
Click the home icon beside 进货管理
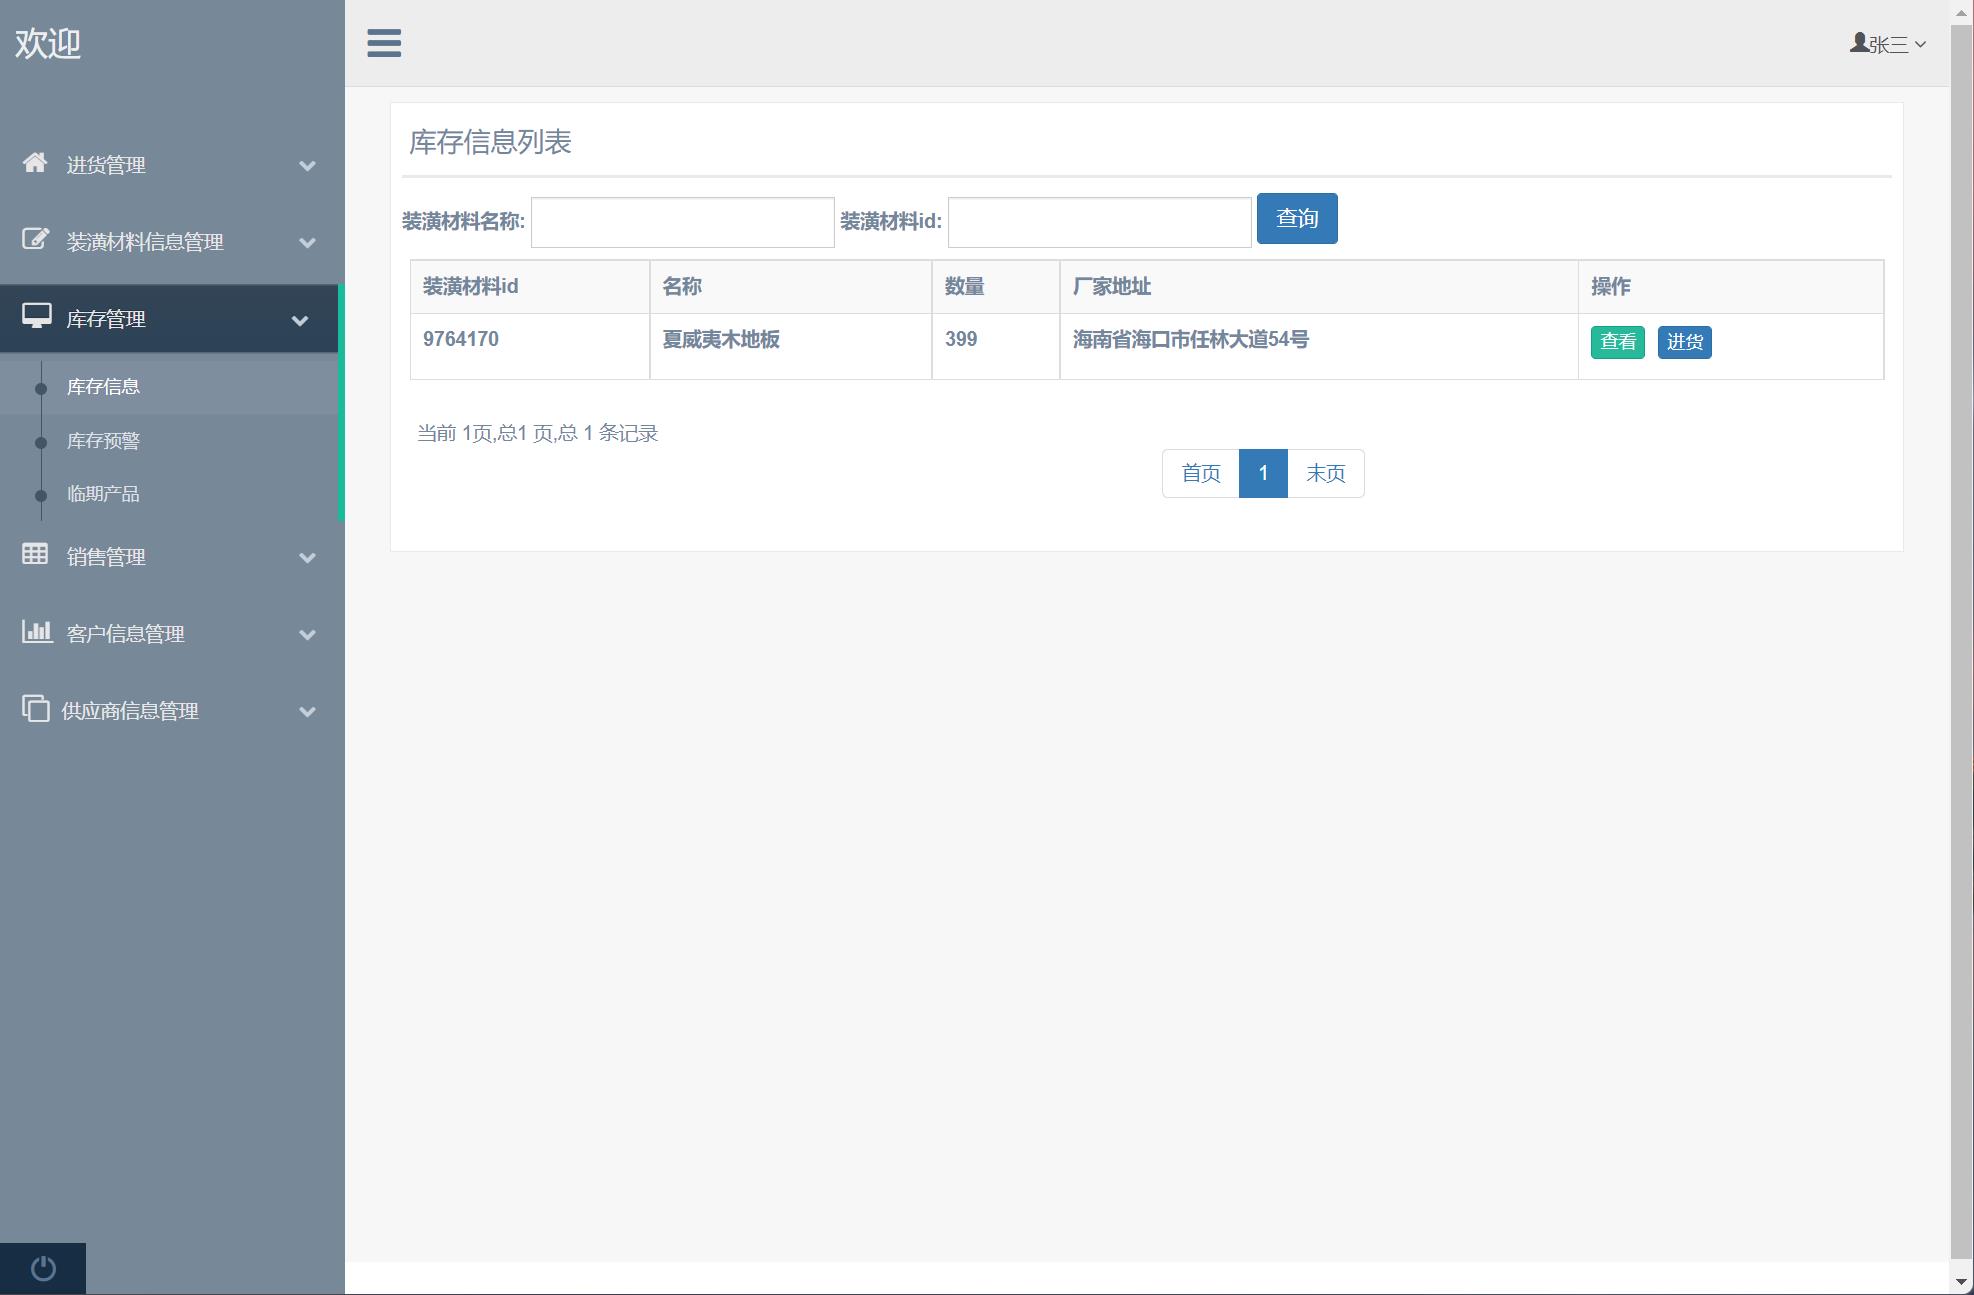click(x=35, y=163)
